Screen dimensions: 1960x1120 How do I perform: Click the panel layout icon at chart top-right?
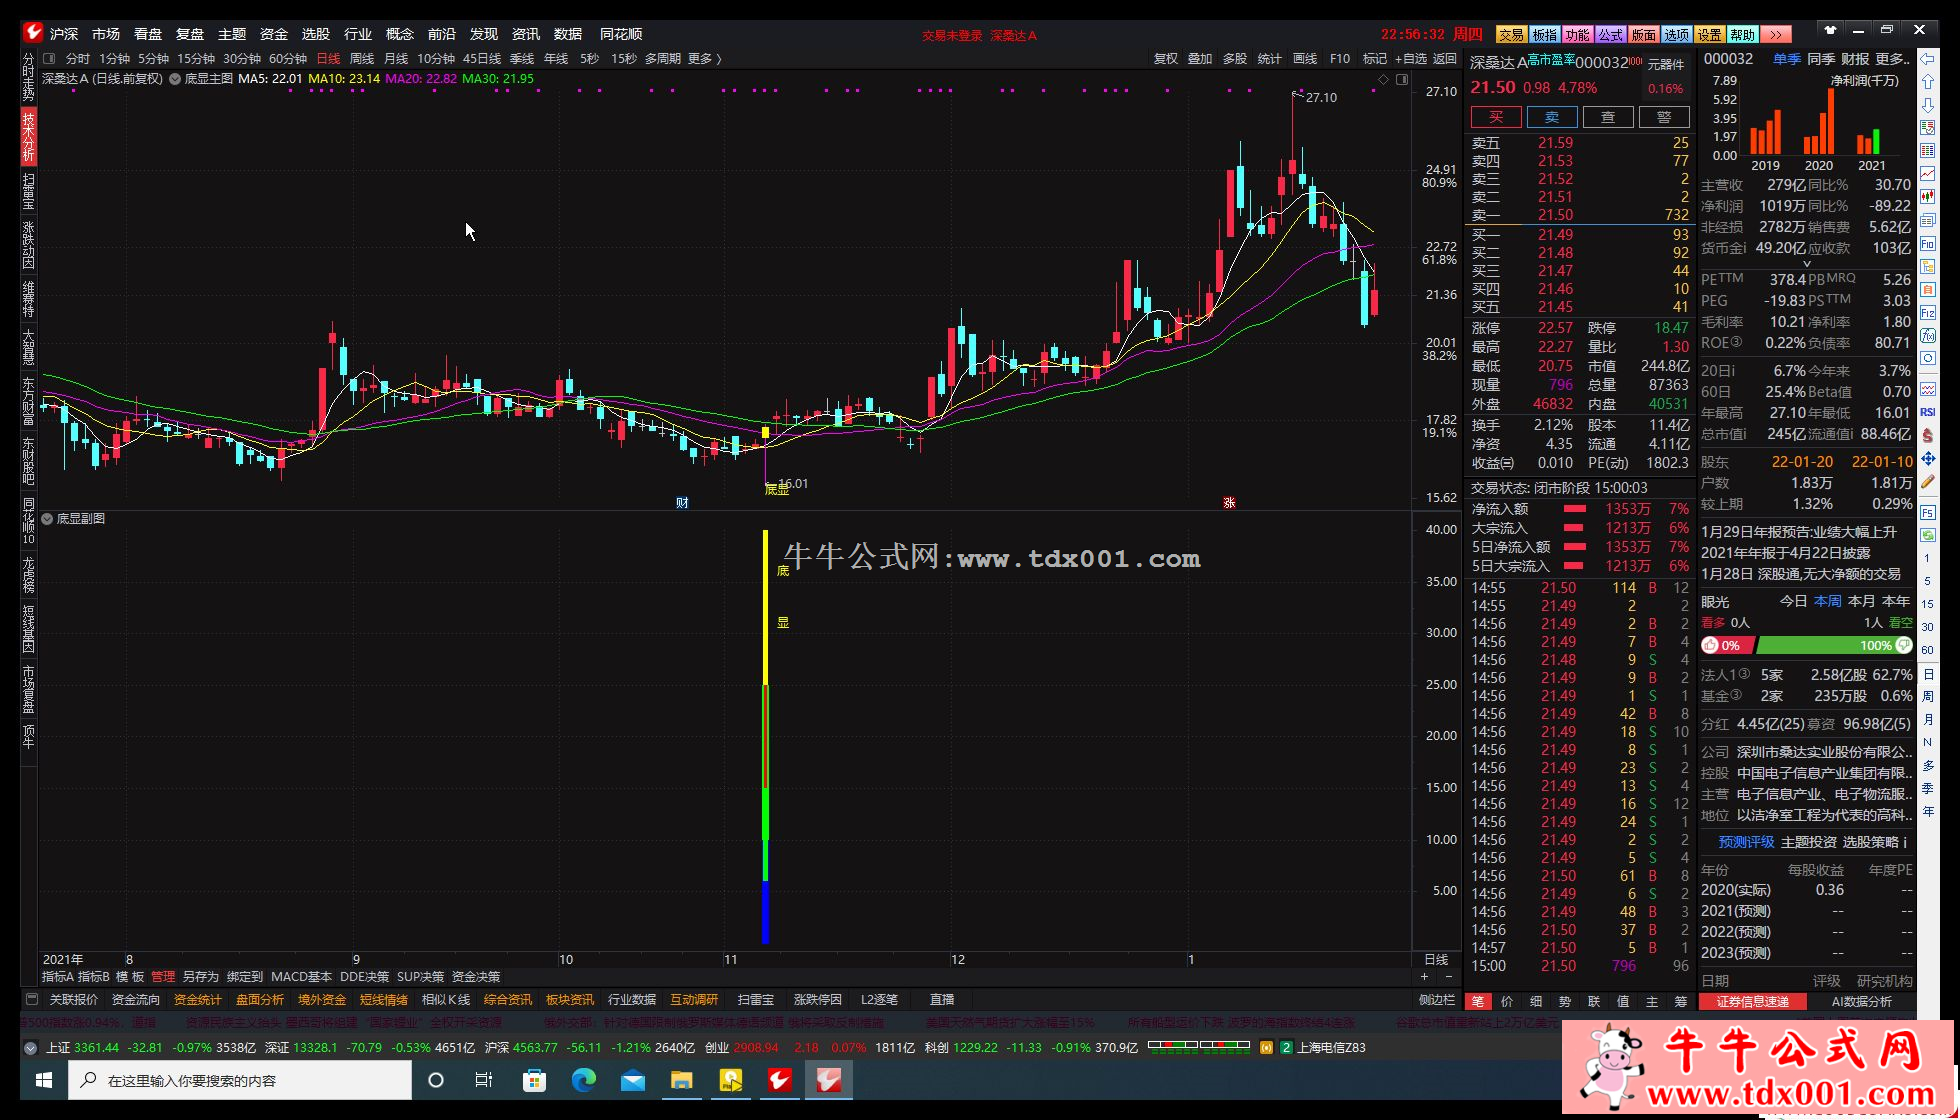[1402, 79]
